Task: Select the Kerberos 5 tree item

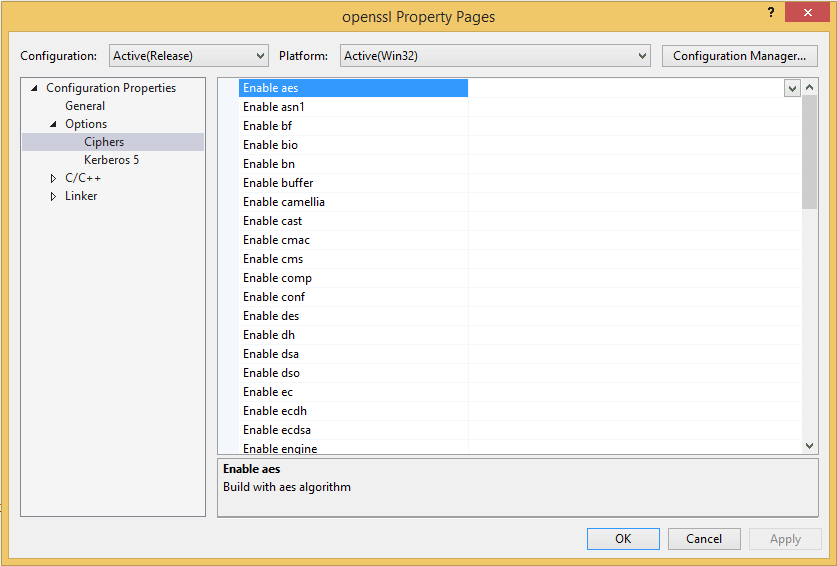Action: [112, 160]
